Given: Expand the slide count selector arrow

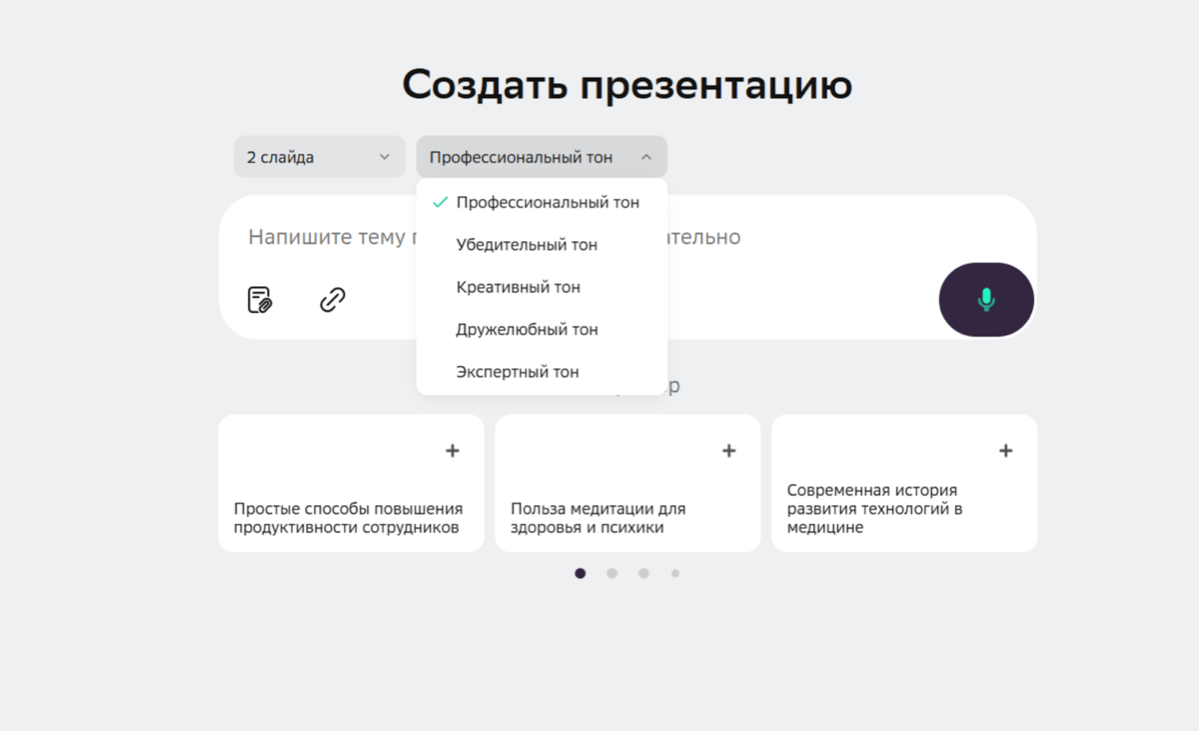Looking at the screenshot, I should [x=385, y=156].
